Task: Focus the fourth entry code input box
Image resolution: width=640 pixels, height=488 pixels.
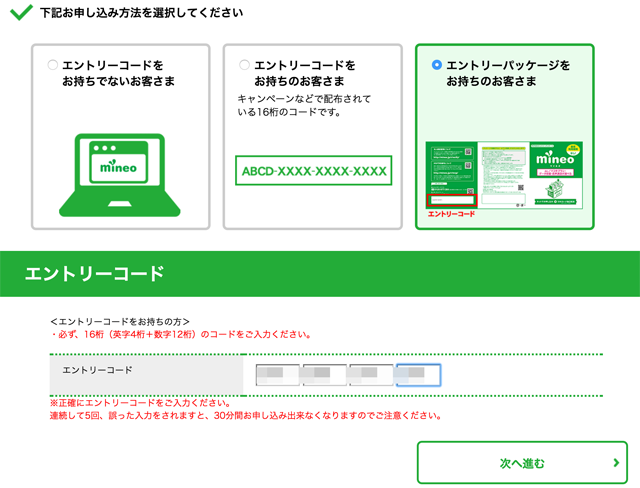Action: 418,375
